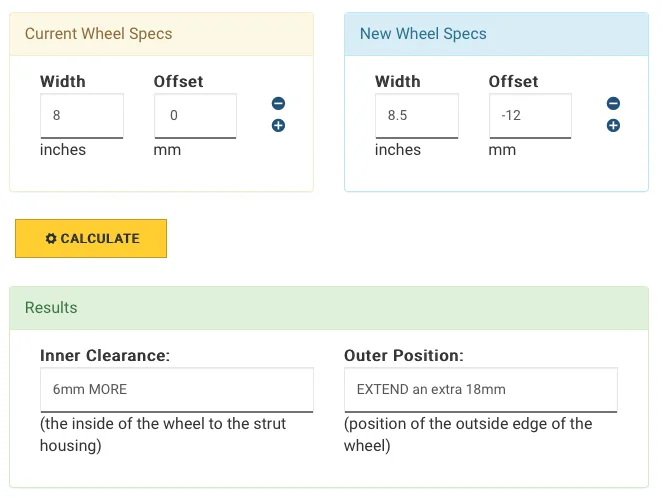The image size is (664, 498).
Task: Click the Offset label under New Wheel Specs
Action: point(513,81)
